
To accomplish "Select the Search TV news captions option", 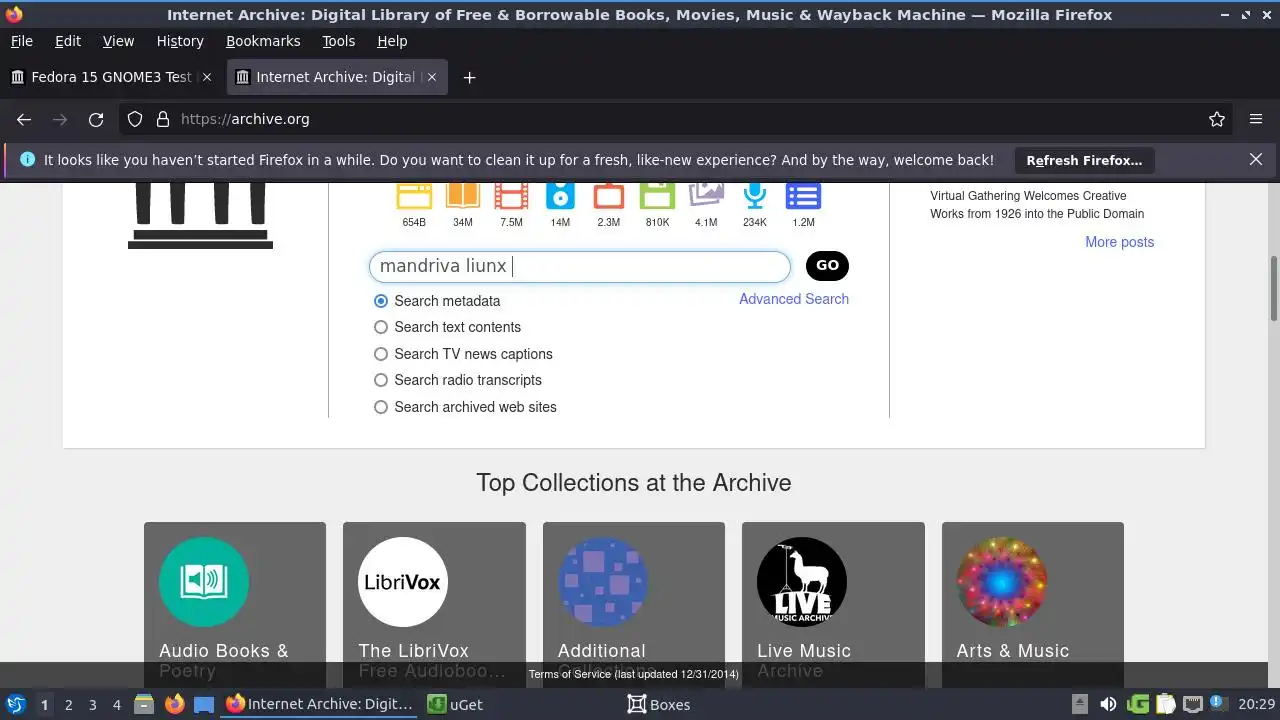I will [x=380, y=354].
